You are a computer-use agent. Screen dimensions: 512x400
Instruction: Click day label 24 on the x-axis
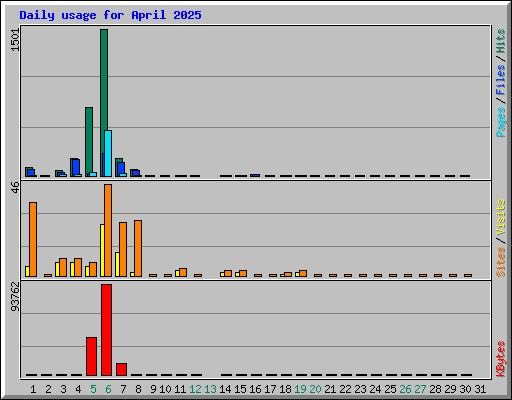pyautogui.click(x=375, y=389)
